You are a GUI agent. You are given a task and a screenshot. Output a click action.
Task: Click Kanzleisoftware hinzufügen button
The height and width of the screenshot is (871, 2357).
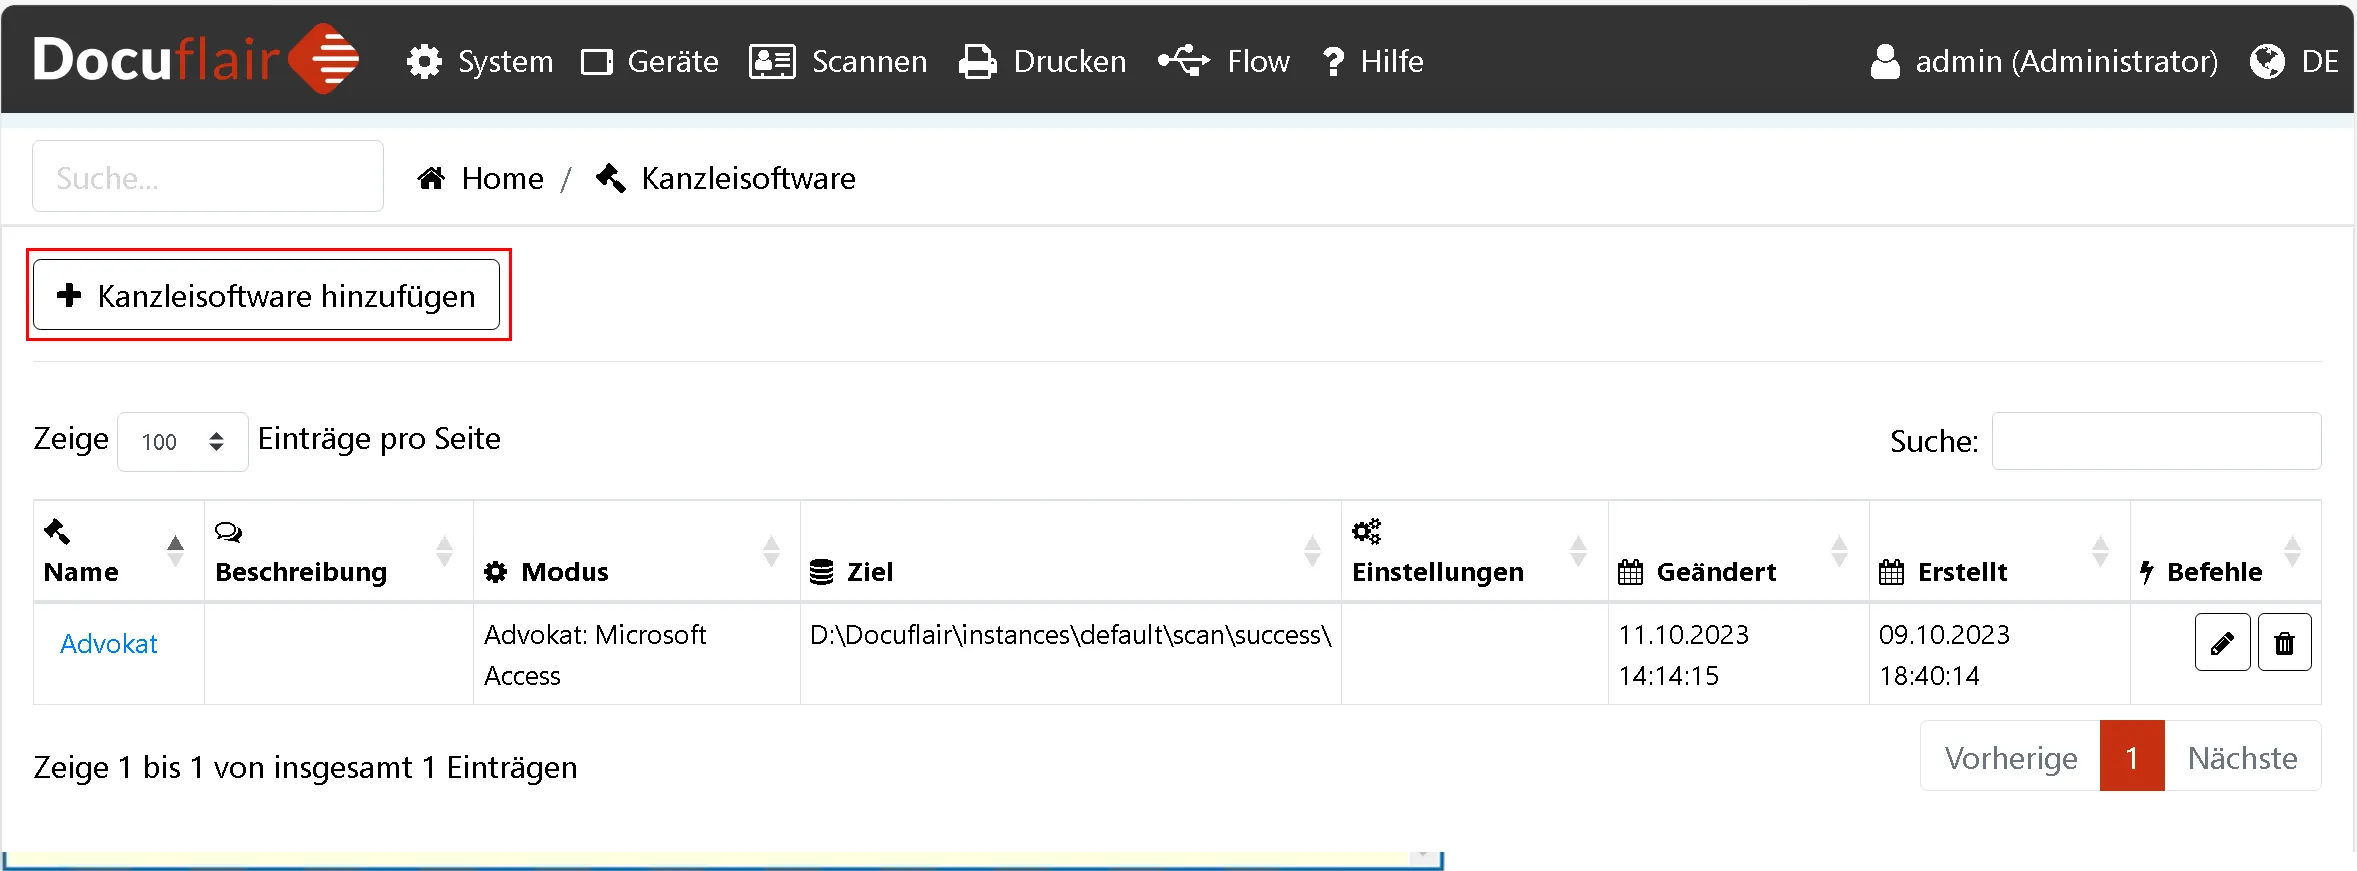266,295
